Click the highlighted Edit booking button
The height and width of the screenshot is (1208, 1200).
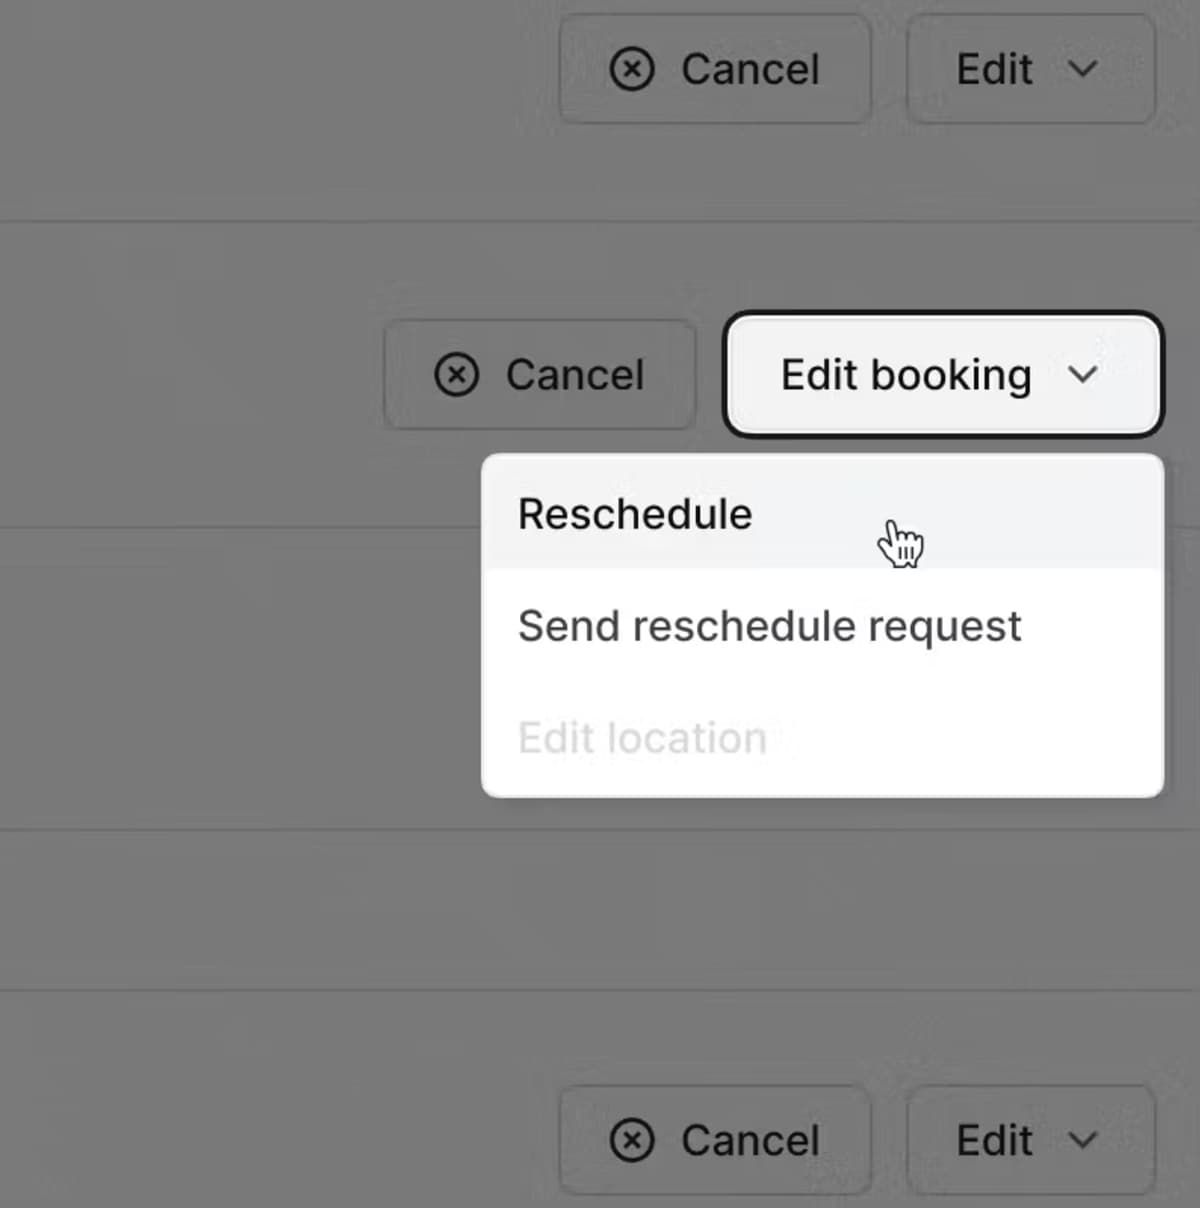[x=942, y=375]
